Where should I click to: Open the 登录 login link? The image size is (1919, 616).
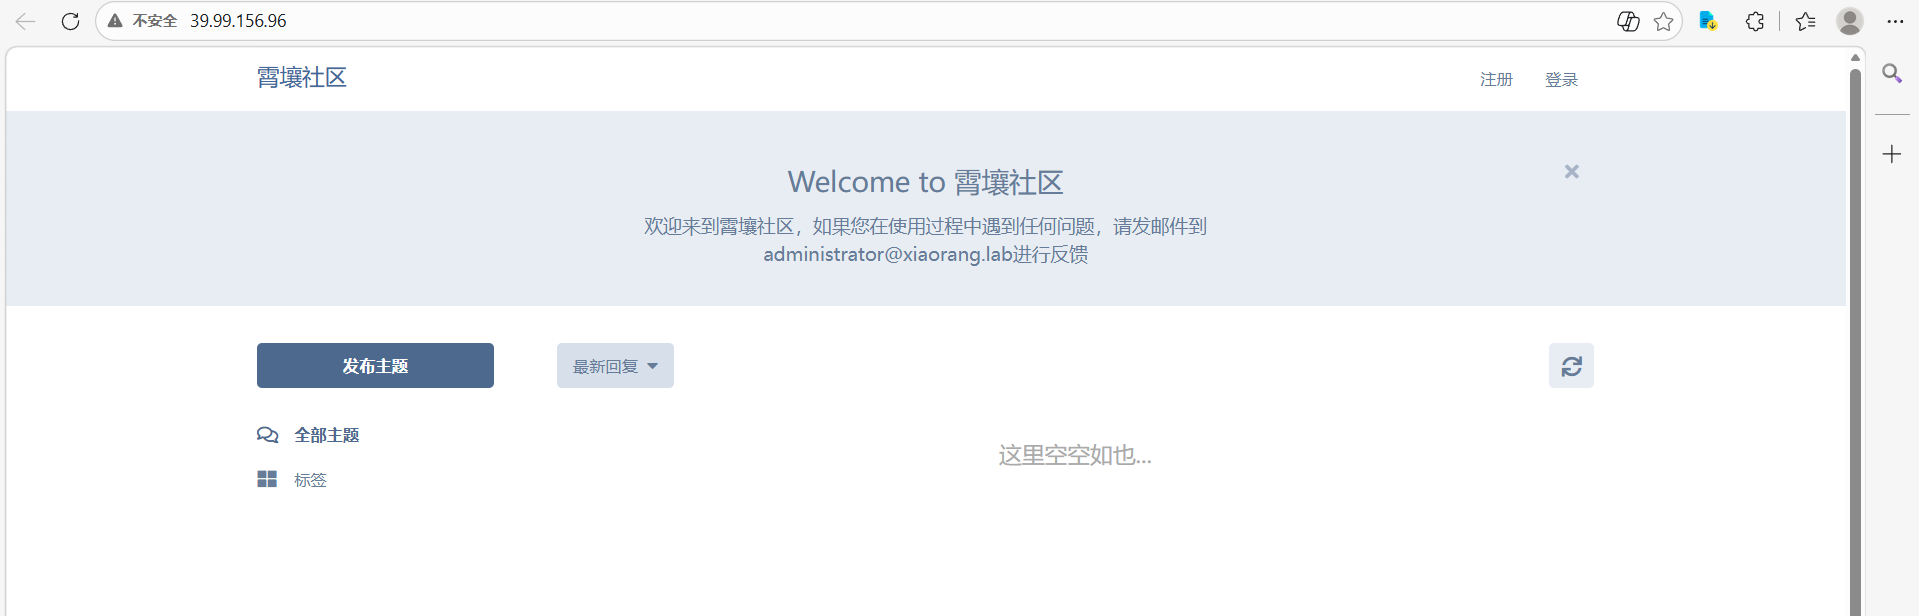coord(1561,80)
